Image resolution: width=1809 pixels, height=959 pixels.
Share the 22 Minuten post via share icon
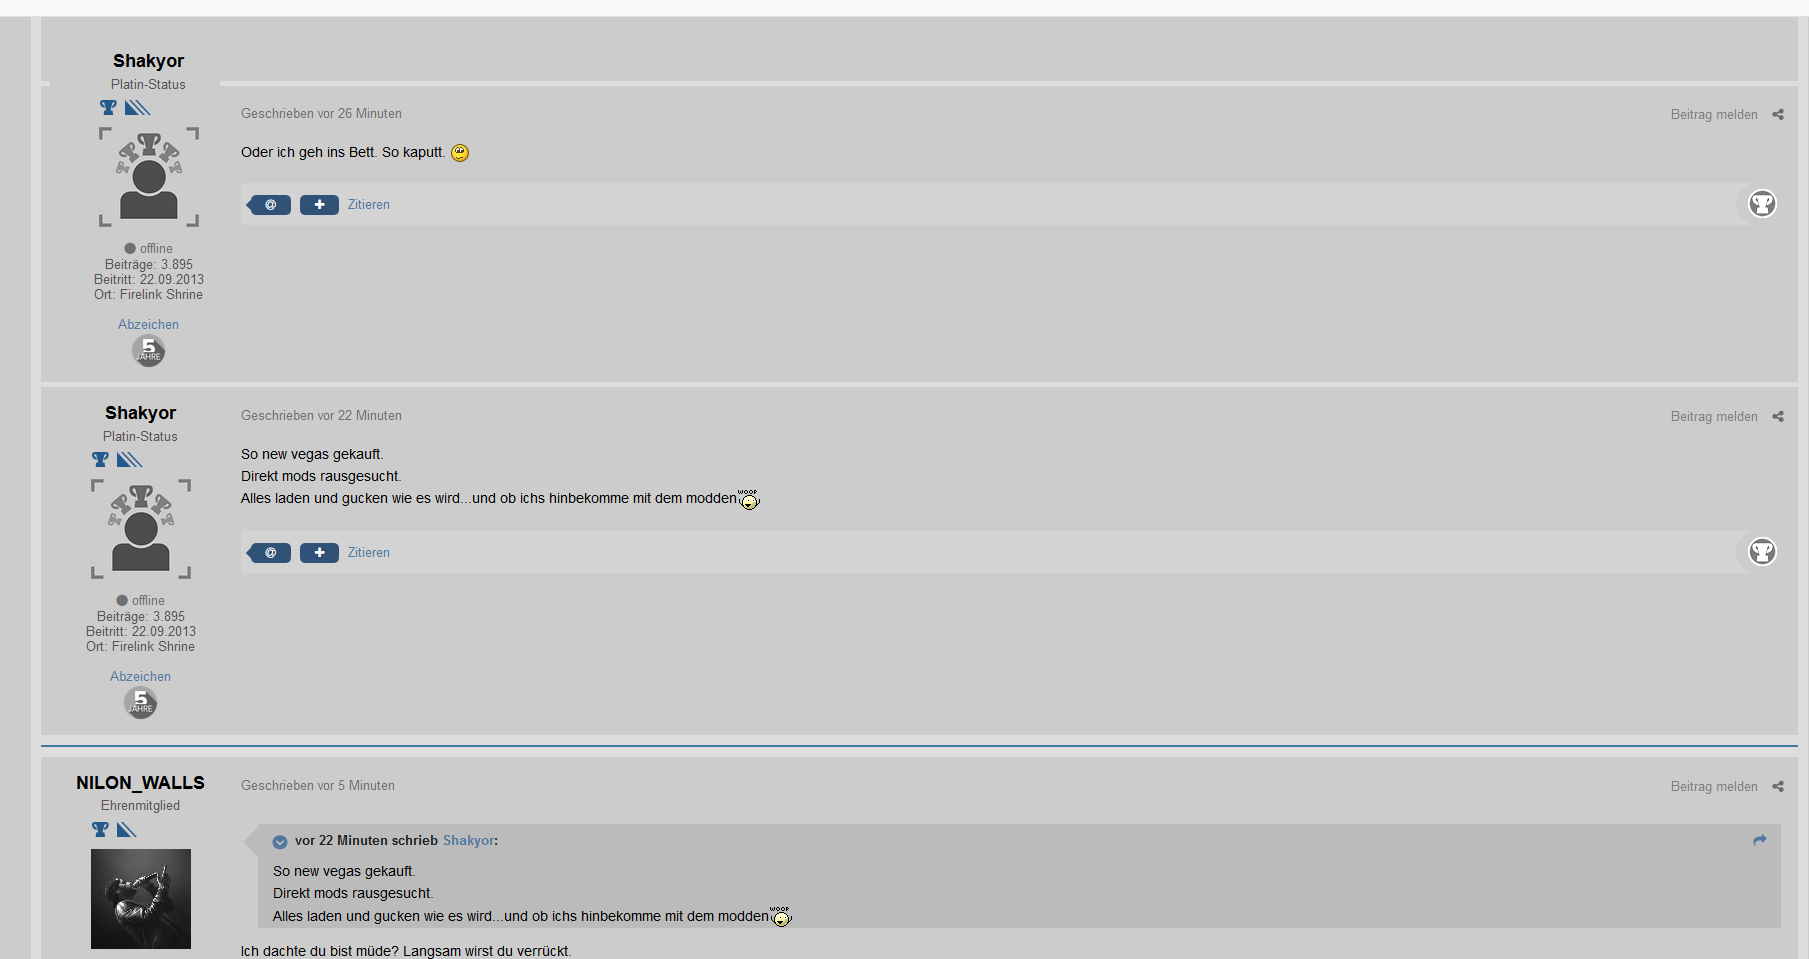click(x=1778, y=417)
